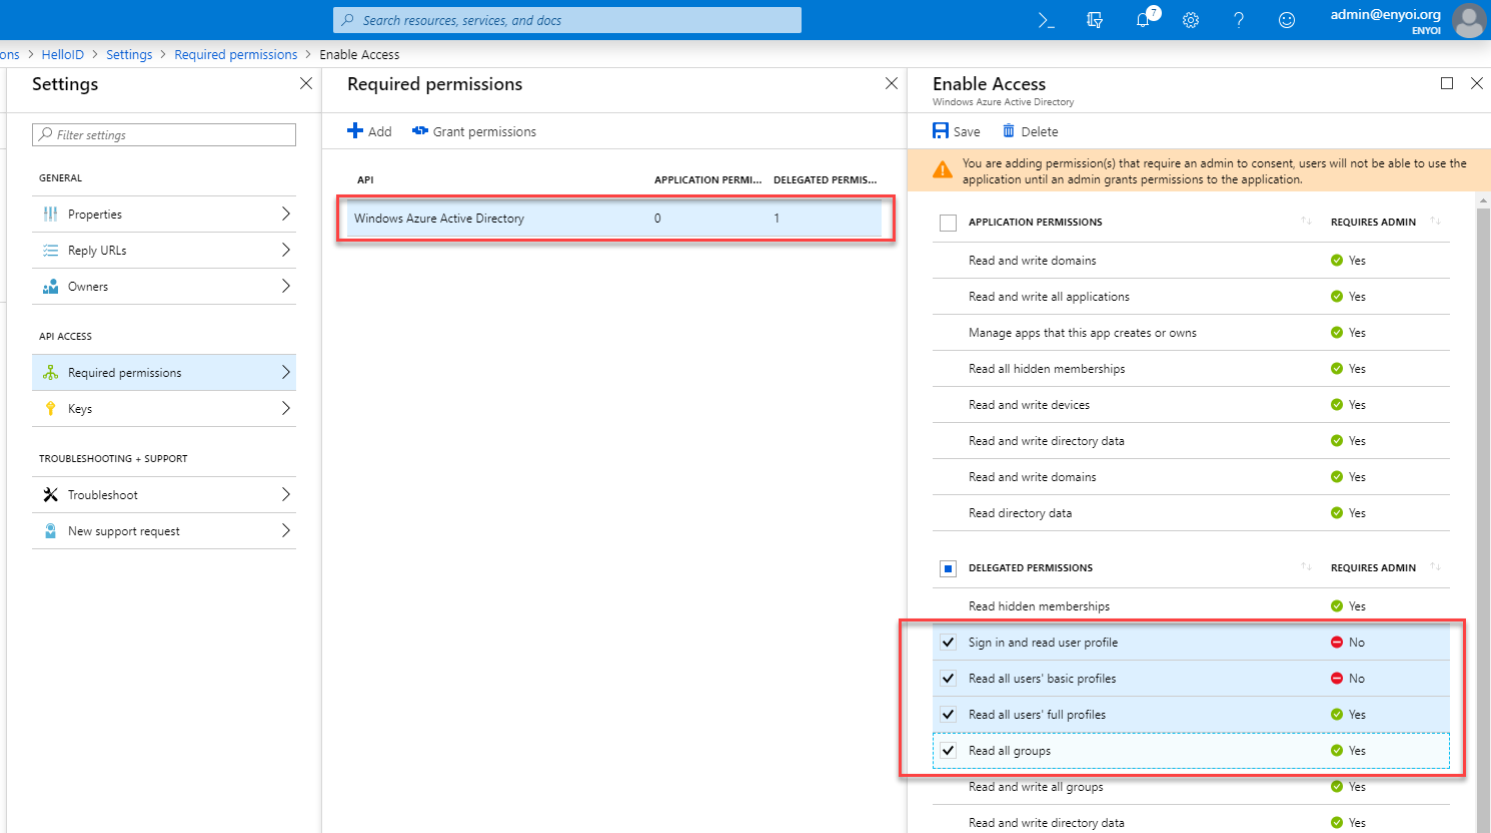Sort application Requires Admin column
The width and height of the screenshot is (1491, 833).
coord(1435,221)
